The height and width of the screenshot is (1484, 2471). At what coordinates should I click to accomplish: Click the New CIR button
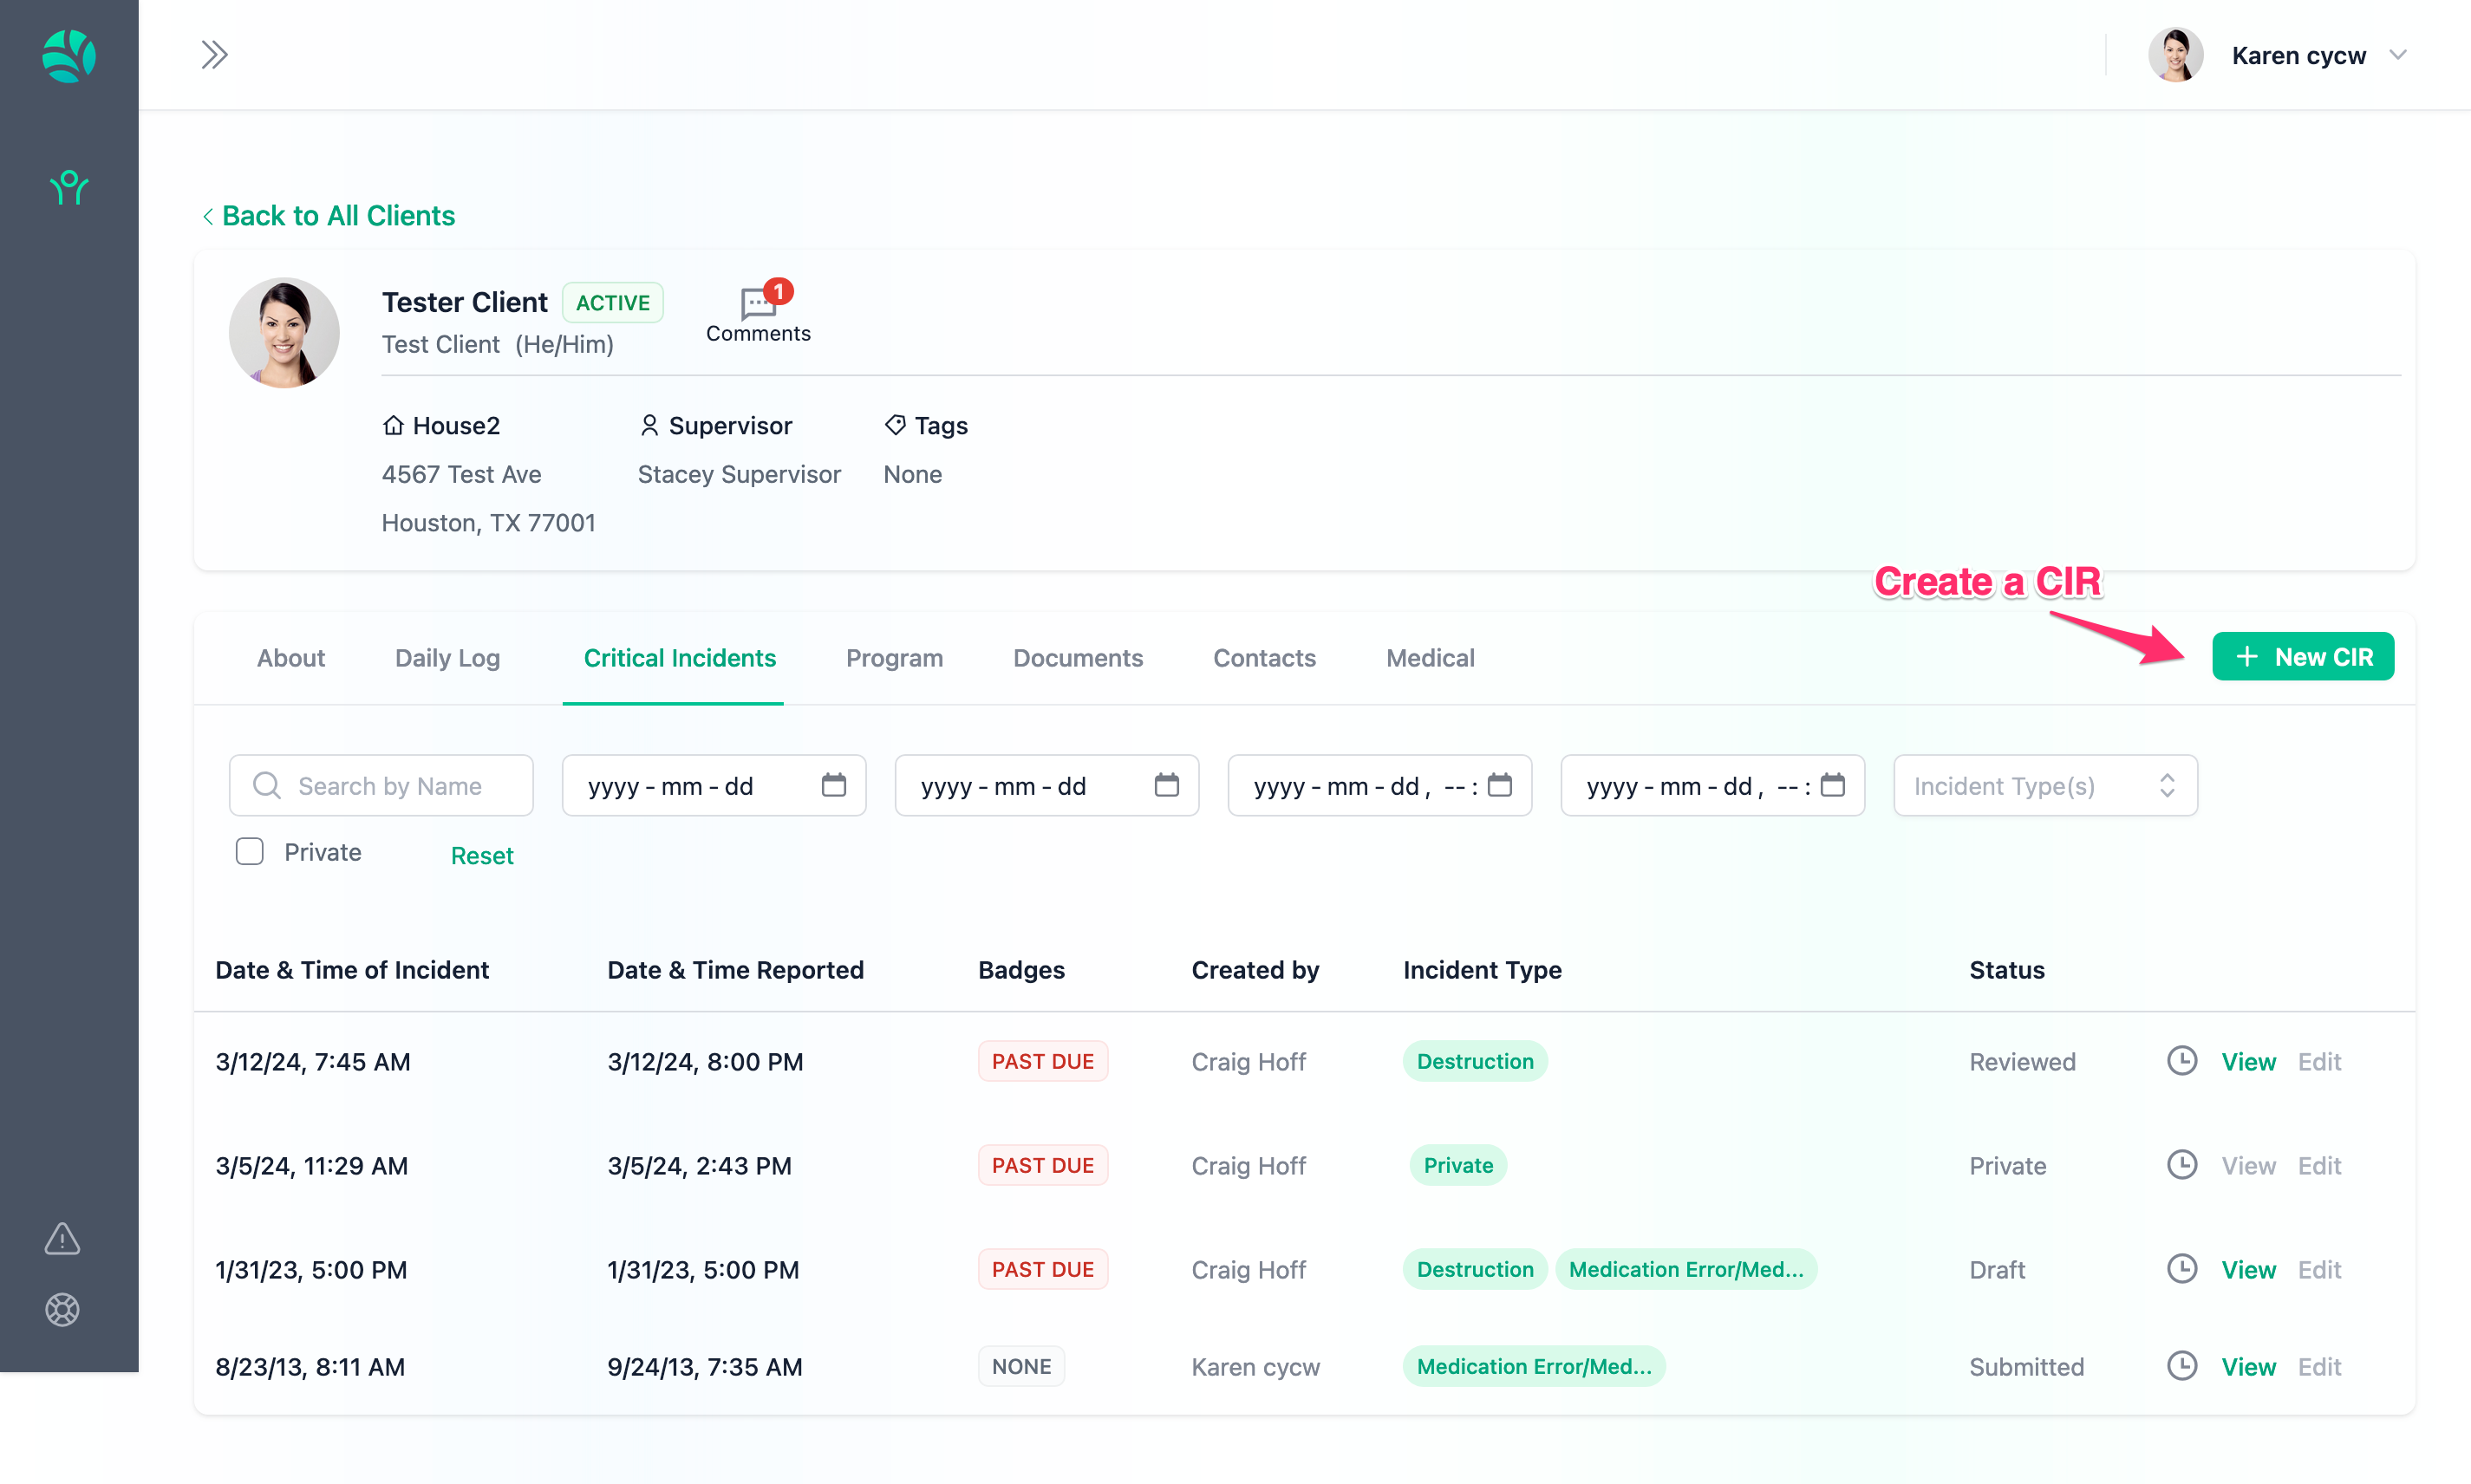click(2302, 657)
